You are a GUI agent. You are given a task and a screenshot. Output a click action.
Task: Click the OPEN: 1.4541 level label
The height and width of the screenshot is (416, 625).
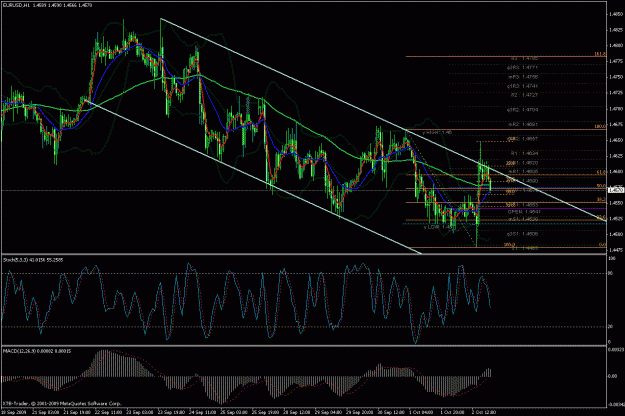523,212
